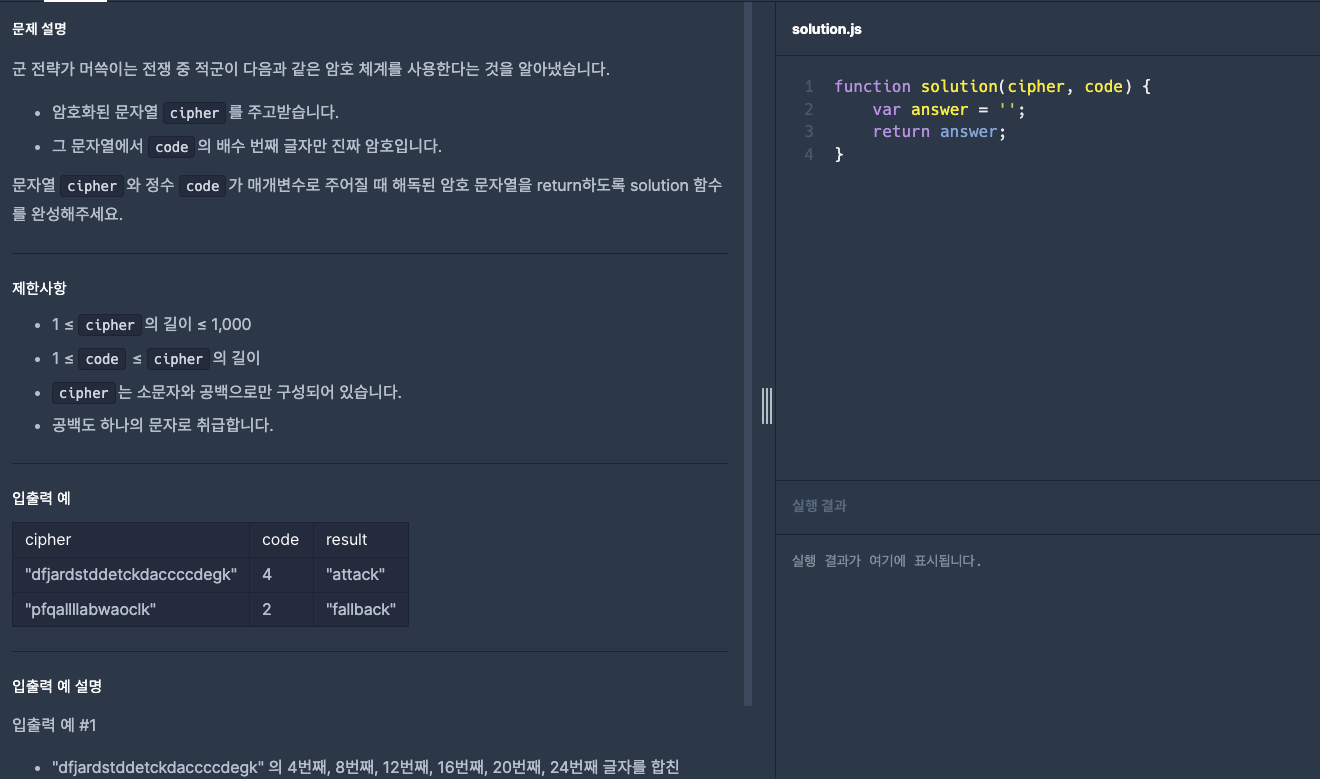The width and height of the screenshot is (1320, 779).
Task: Click the 'code' table column header
Action: [281, 540]
